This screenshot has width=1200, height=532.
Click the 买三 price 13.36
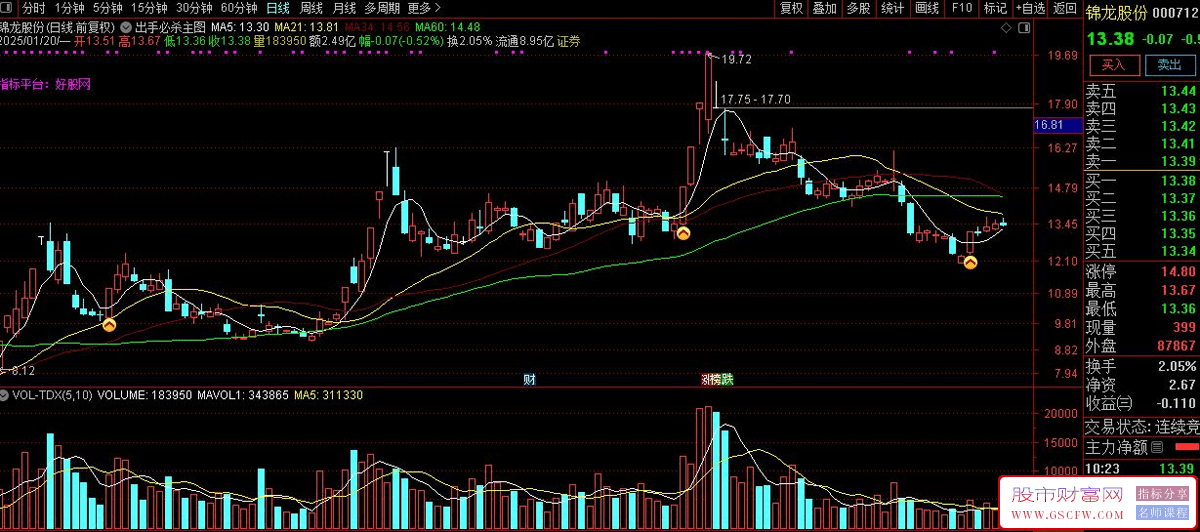click(x=1178, y=216)
